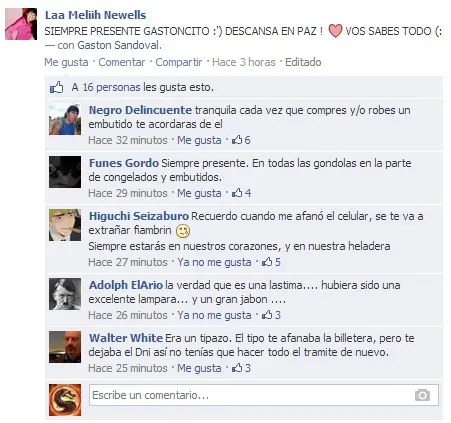Open likes count on Walter White comment
The height and width of the screenshot is (423, 451).
pyautogui.click(x=241, y=368)
